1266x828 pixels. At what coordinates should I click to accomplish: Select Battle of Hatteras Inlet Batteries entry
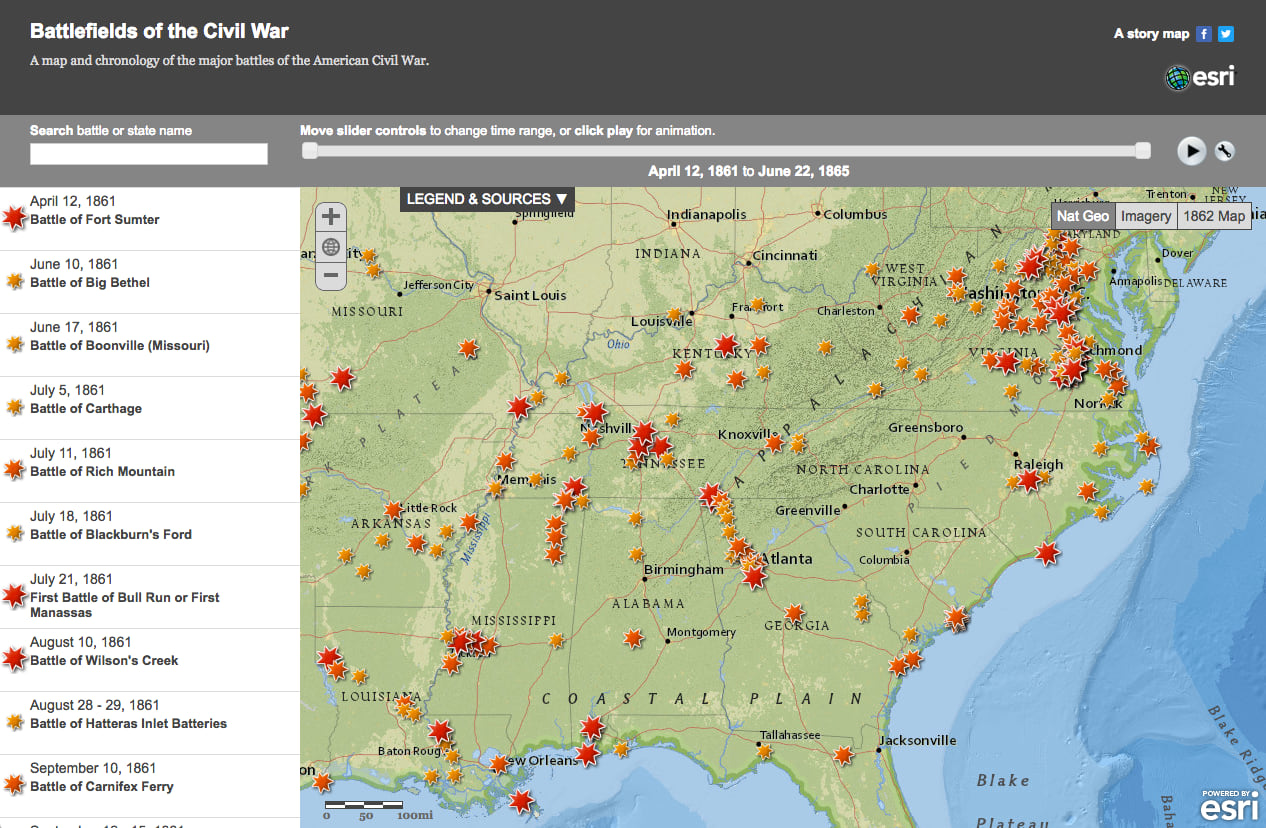[150, 723]
